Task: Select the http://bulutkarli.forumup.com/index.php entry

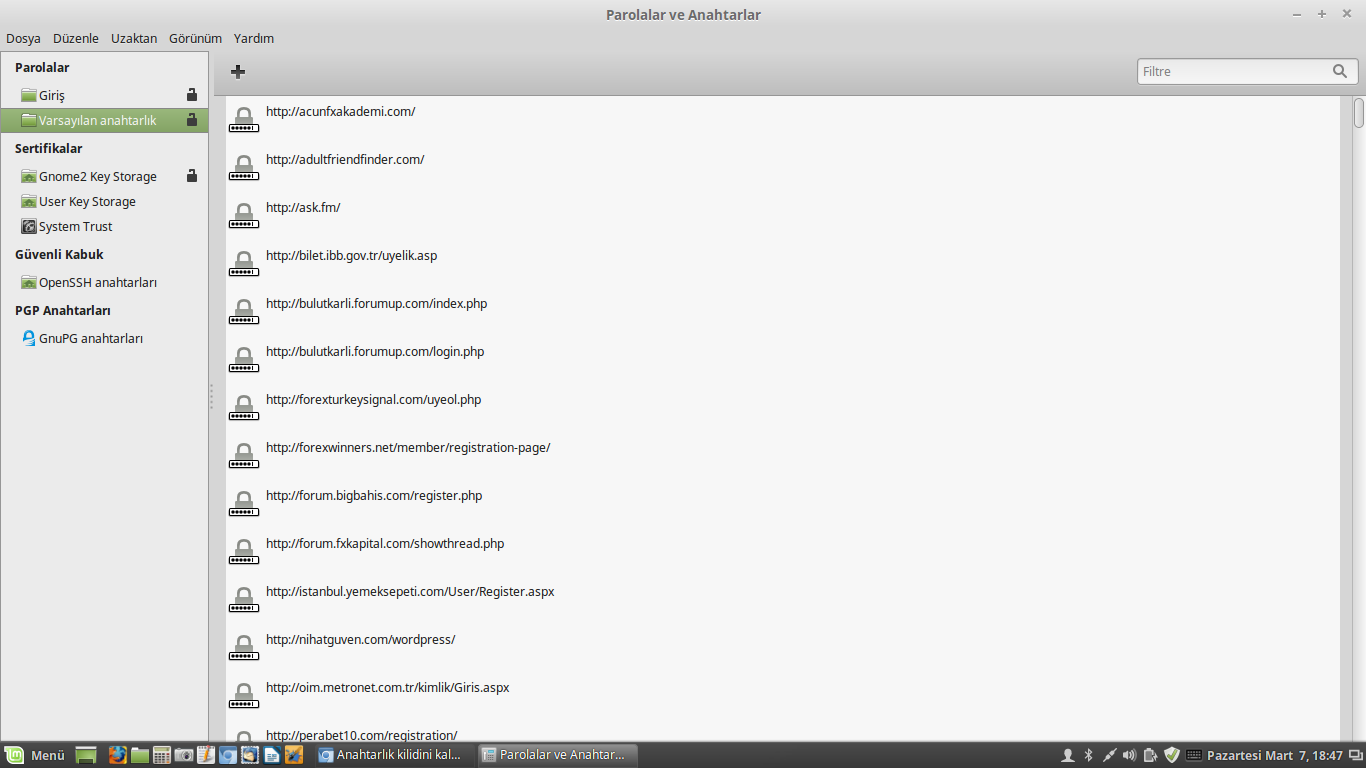Action: 783,312
